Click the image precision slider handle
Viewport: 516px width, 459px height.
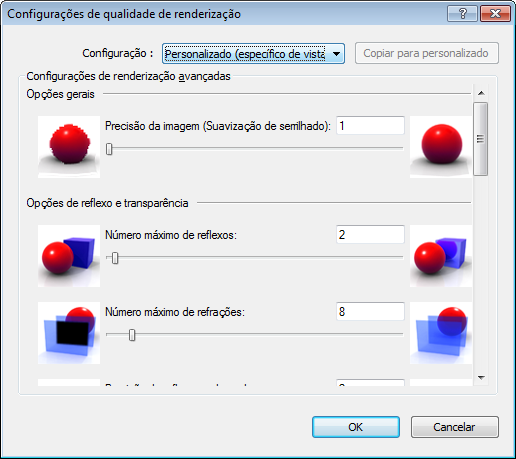point(109,149)
